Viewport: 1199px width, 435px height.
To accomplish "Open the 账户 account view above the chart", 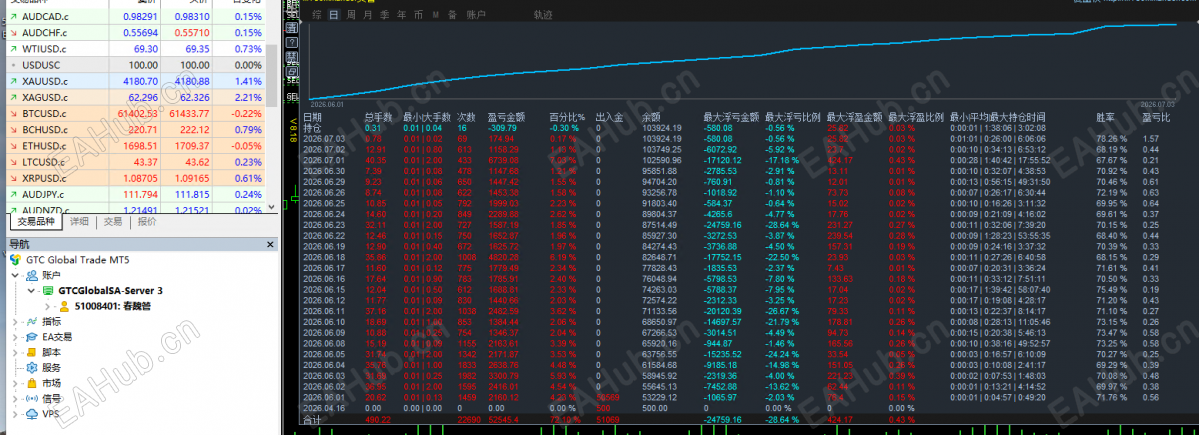I will pos(476,15).
